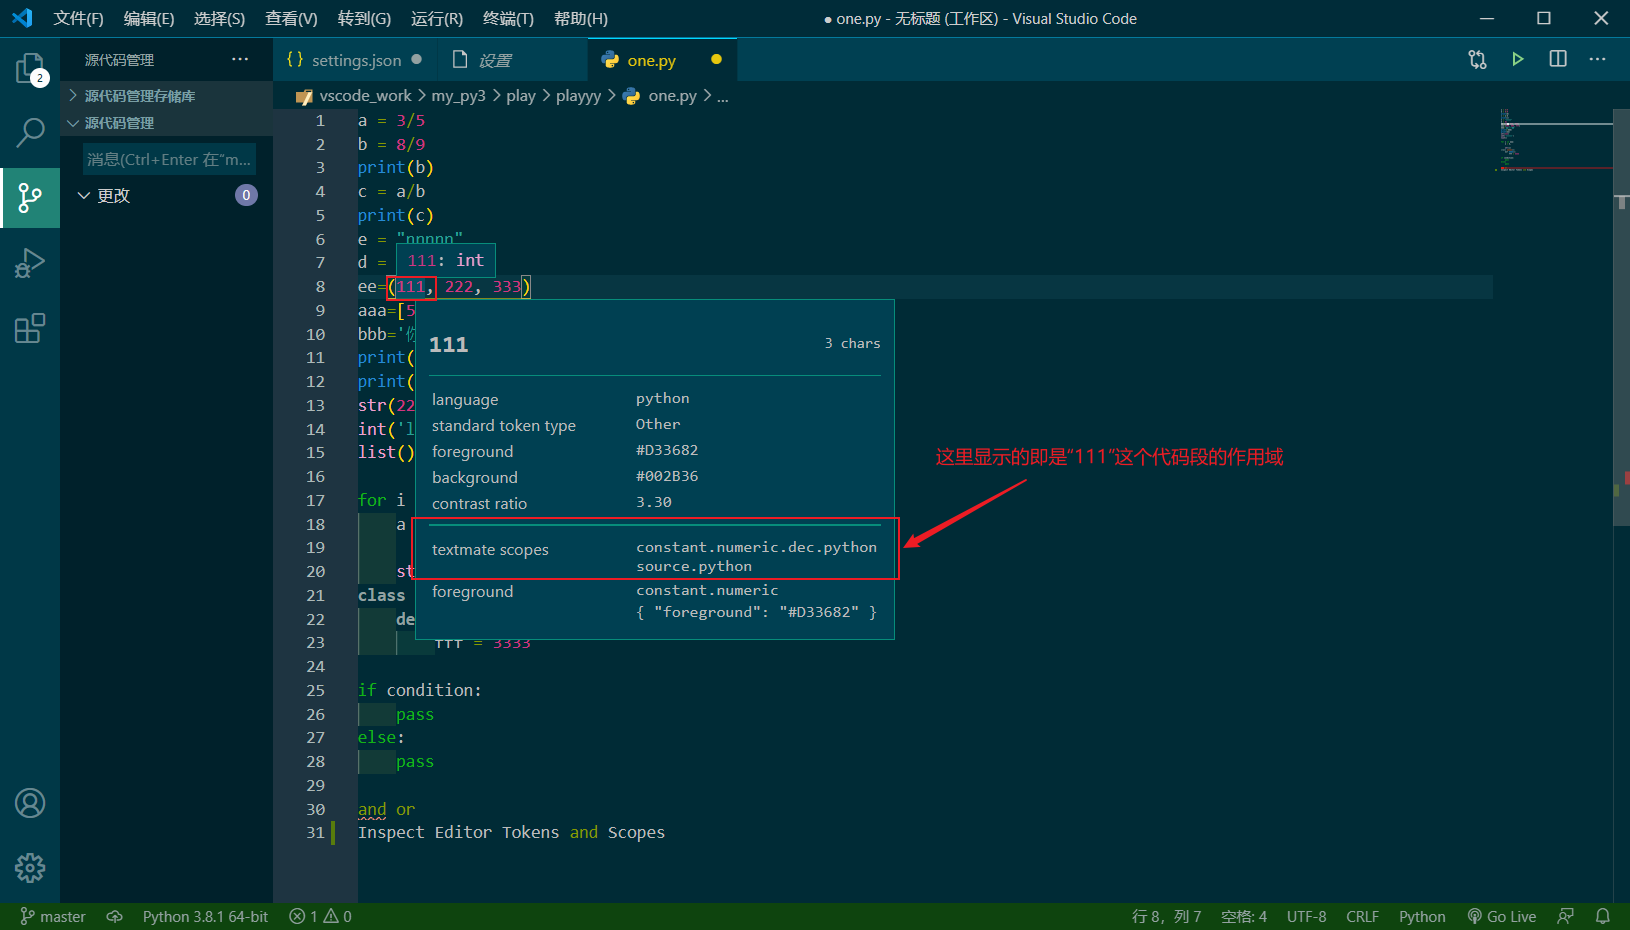Open the 帮助(H) menu
This screenshot has height=930, width=1630.
[x=581, y=18]
